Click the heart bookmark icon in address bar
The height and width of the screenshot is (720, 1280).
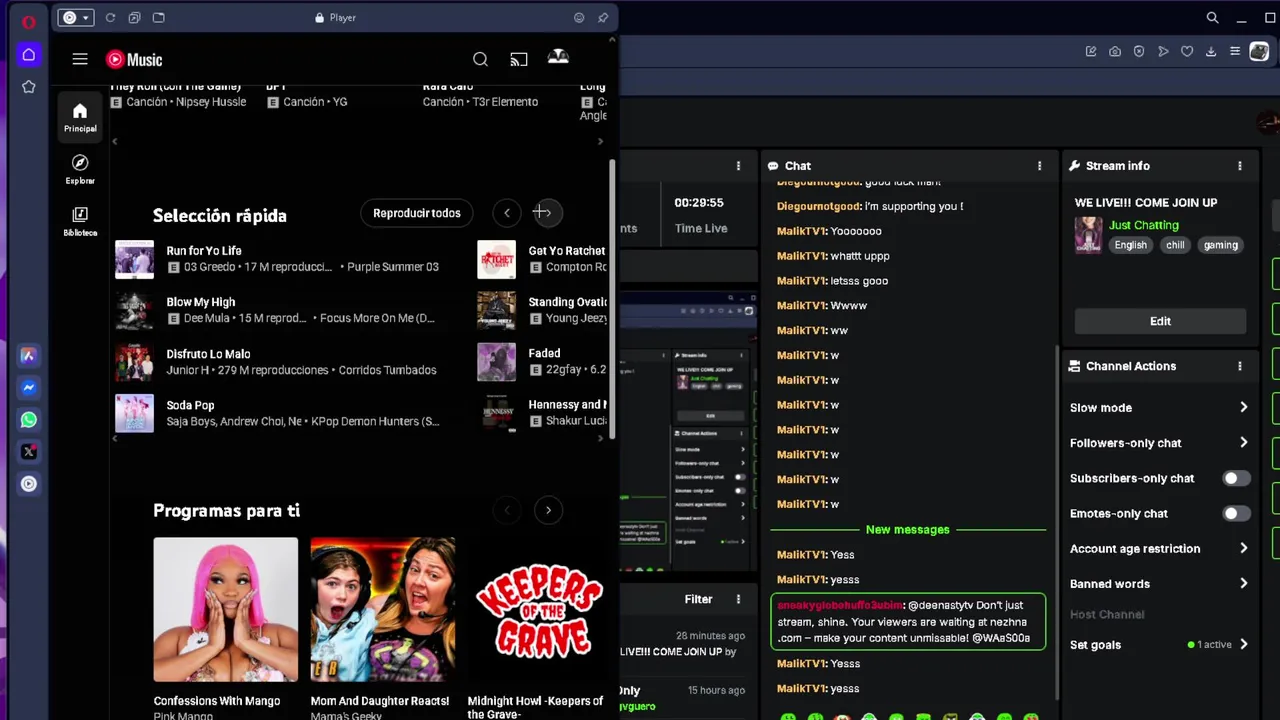point(1187,52)
